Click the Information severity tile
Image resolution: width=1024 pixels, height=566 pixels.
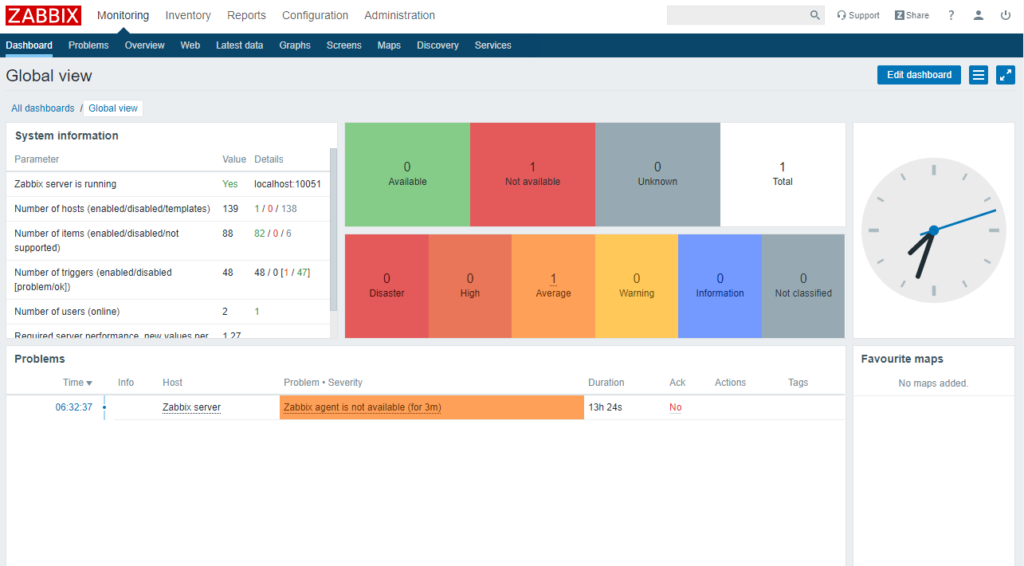(x=720, y=286)
